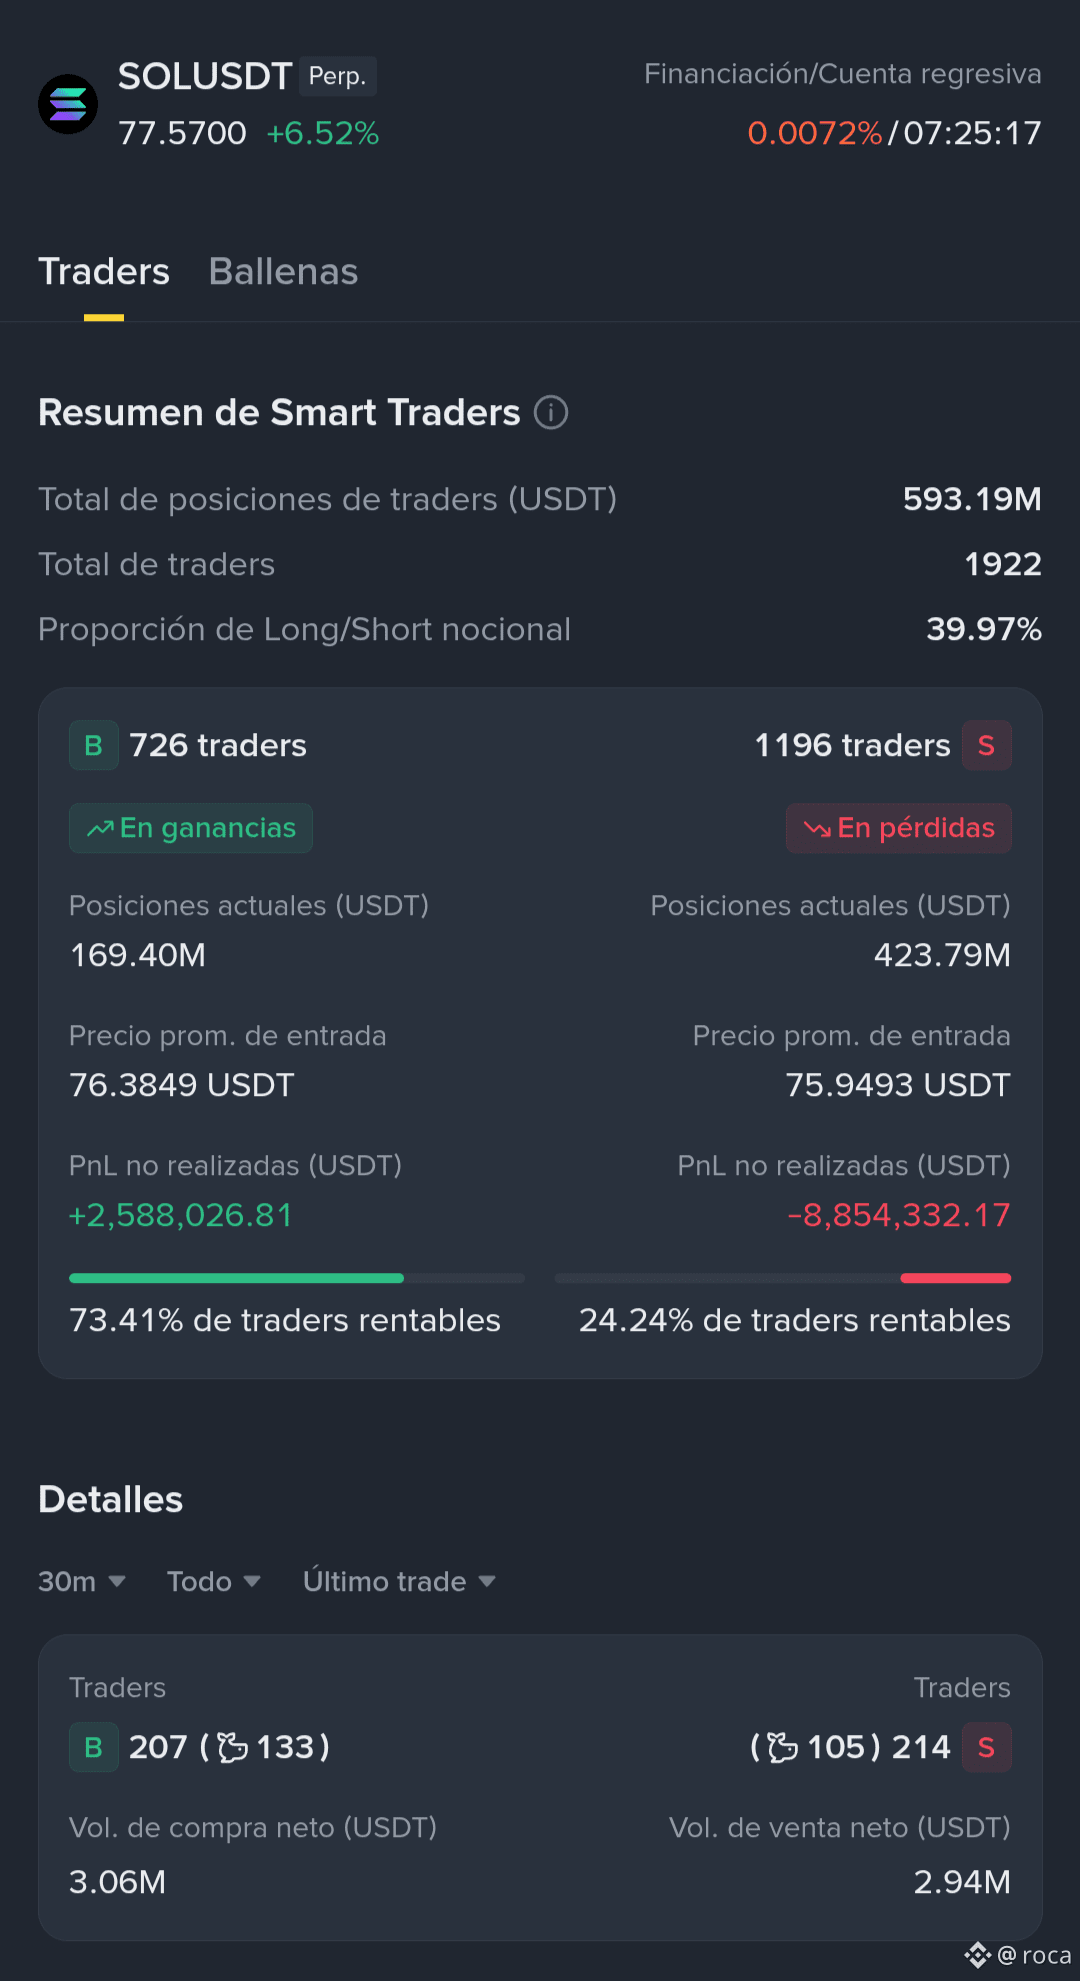Click the green B badge beside 726 traders

pyautogui.click(x=94, y=746)
